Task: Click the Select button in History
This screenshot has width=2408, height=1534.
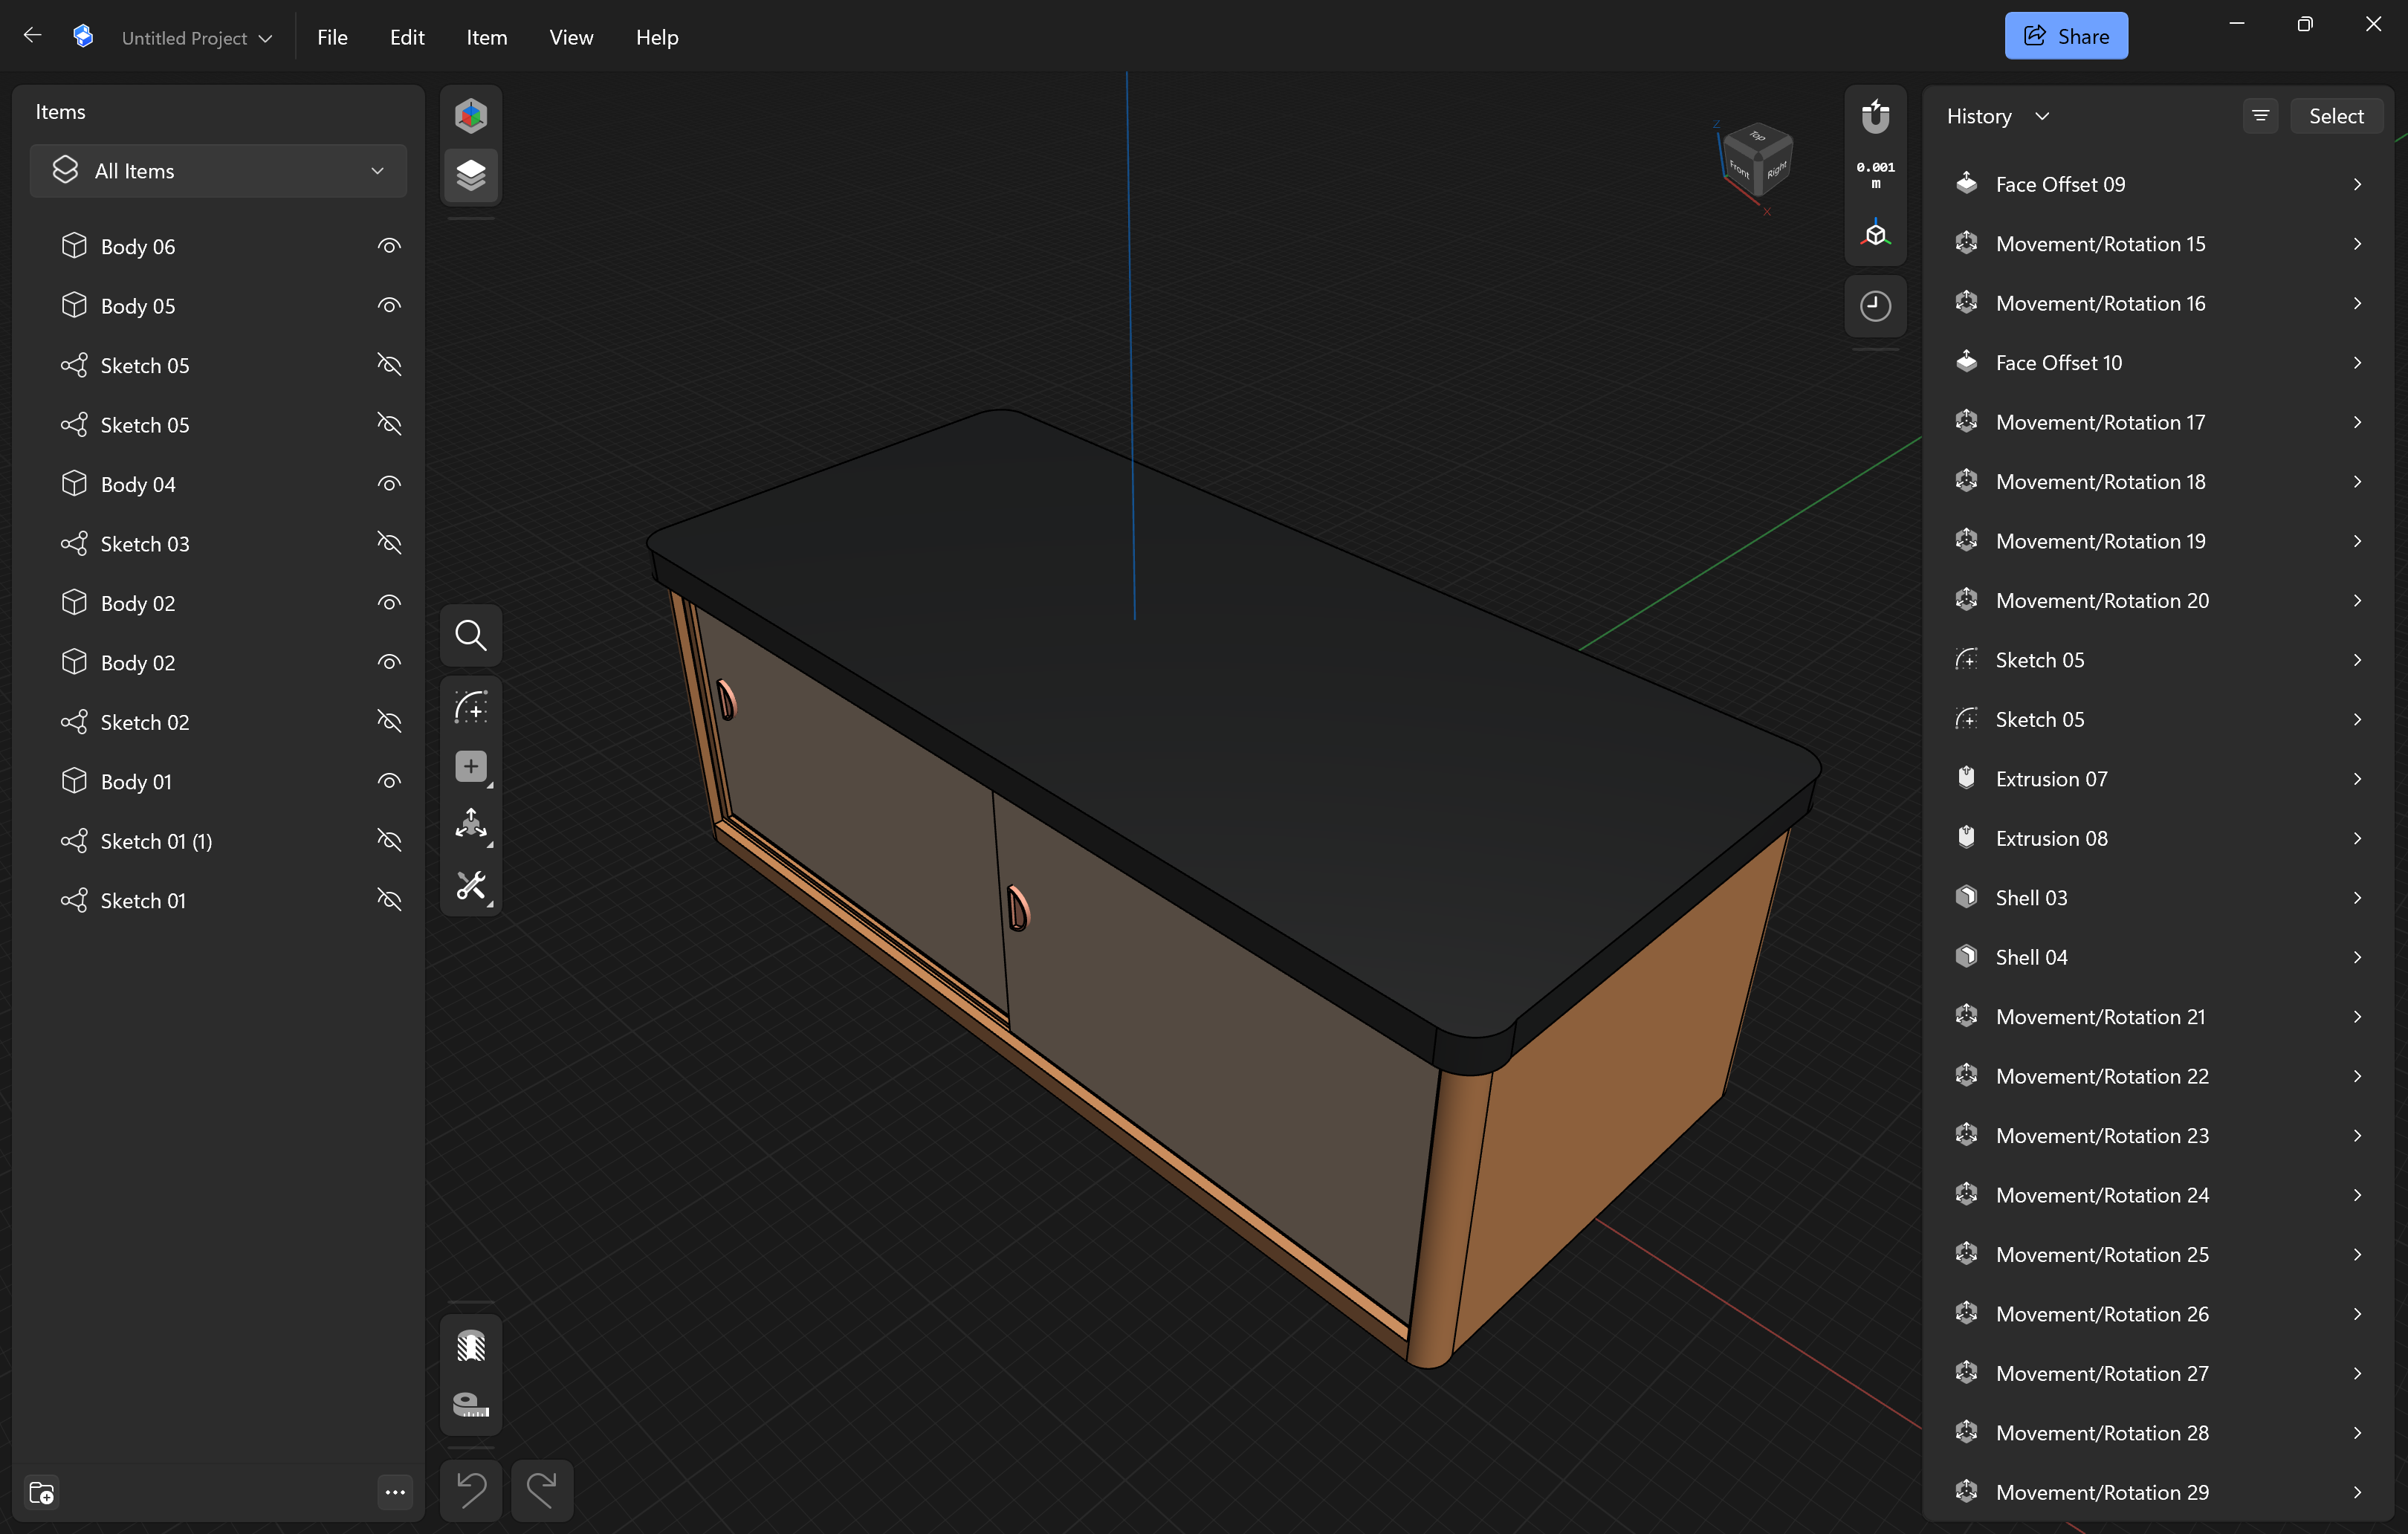Action: coord(2336,116)
